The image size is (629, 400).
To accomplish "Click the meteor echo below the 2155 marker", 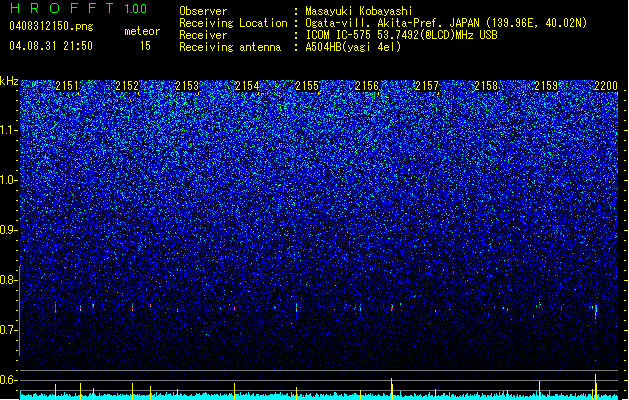I will point(296,308).
